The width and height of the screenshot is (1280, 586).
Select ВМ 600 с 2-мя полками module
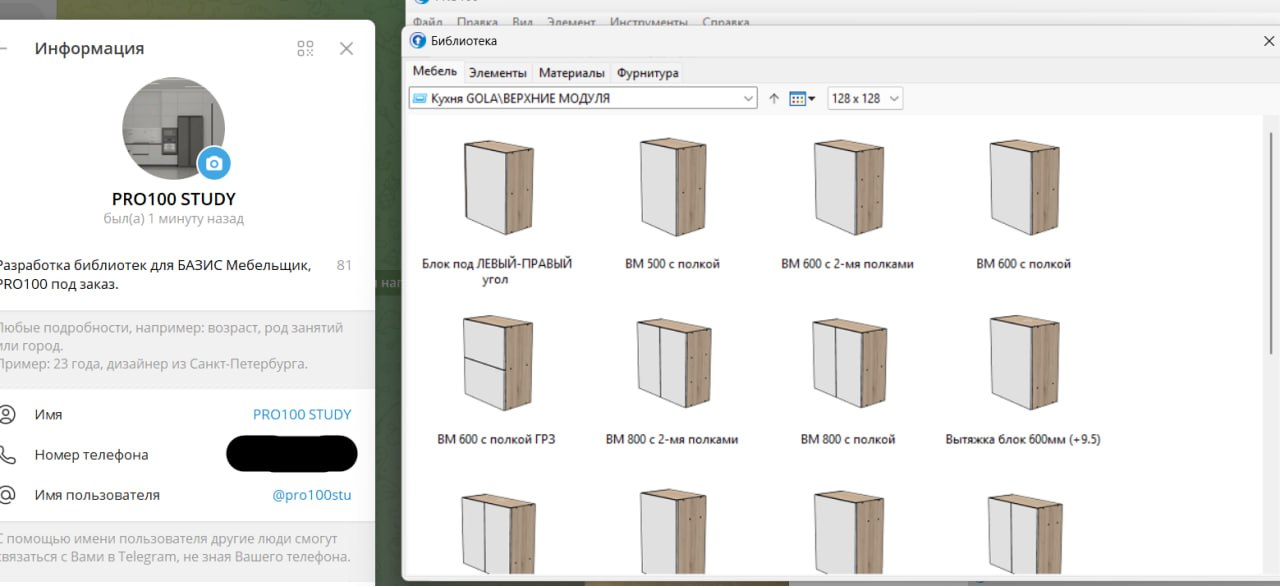click(x=847, y=205)
